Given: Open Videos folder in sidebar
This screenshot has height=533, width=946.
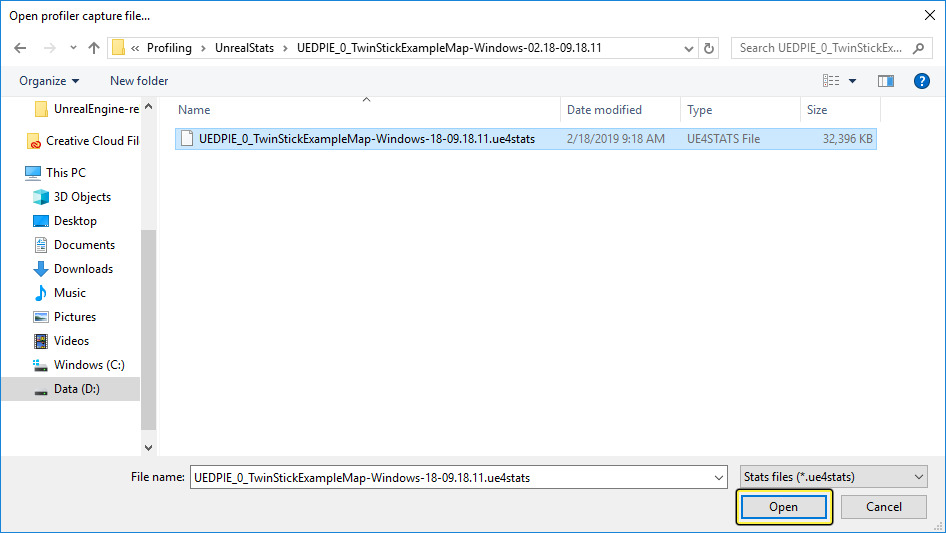Looking at the screenshot, I should [62, 341].
